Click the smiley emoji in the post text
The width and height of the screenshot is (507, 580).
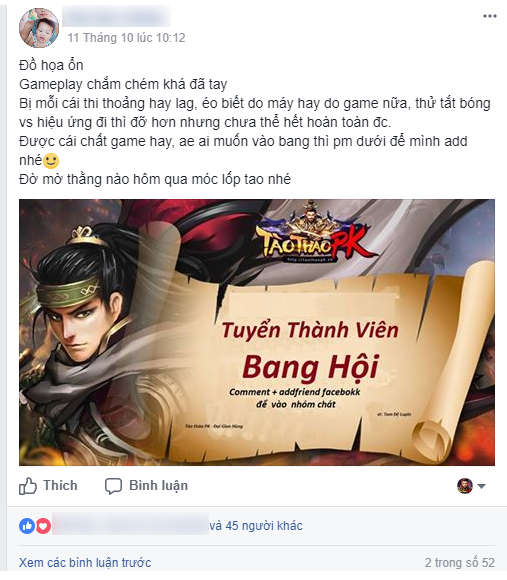(51, 161)
